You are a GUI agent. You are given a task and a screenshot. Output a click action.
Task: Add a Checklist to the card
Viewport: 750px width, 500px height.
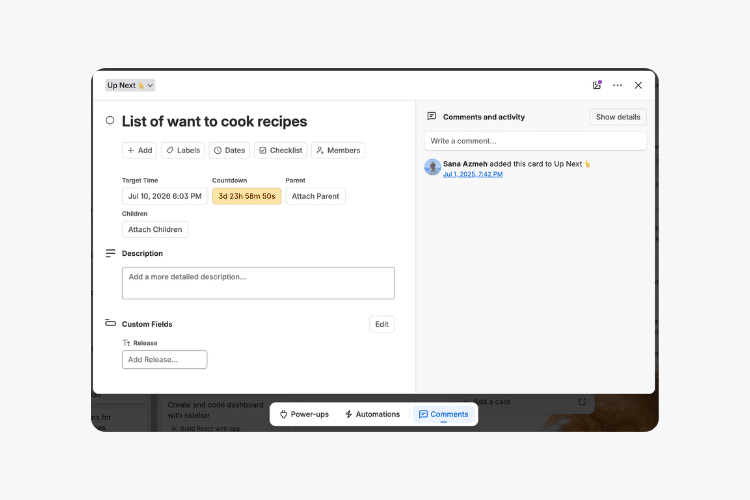[x=281, y=150]
